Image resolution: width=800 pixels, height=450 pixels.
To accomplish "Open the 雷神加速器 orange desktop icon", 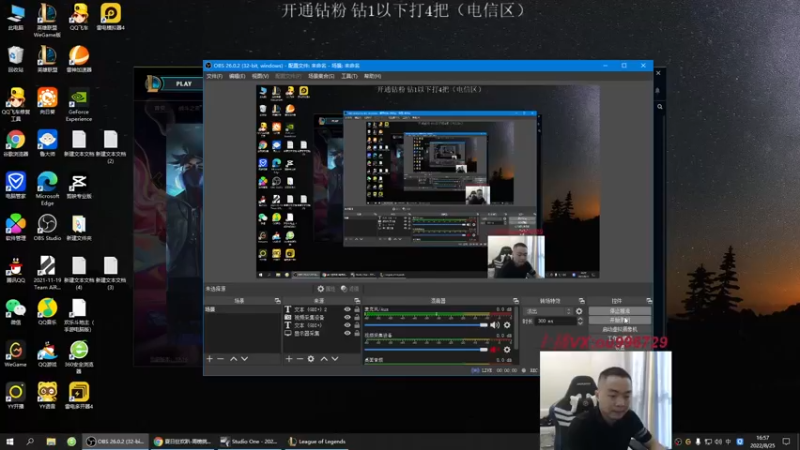I will point(79,59).
